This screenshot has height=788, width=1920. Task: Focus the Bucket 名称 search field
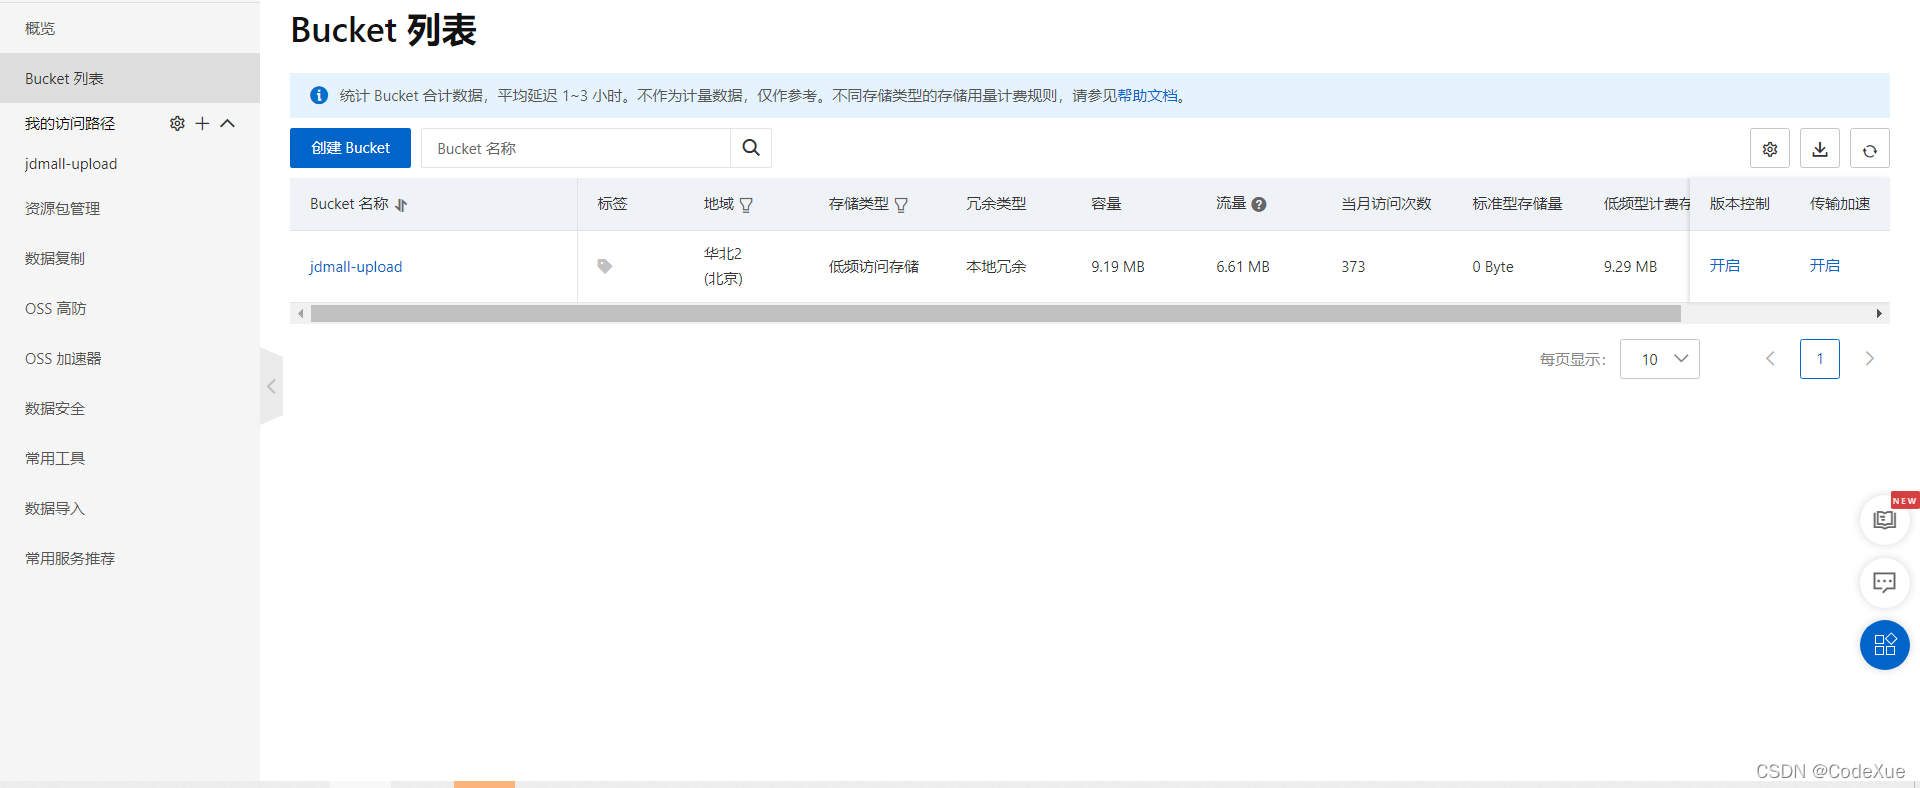576,148
